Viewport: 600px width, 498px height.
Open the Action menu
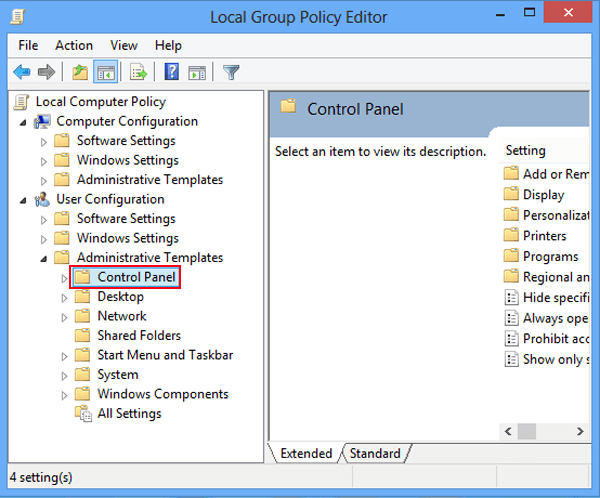74,46
